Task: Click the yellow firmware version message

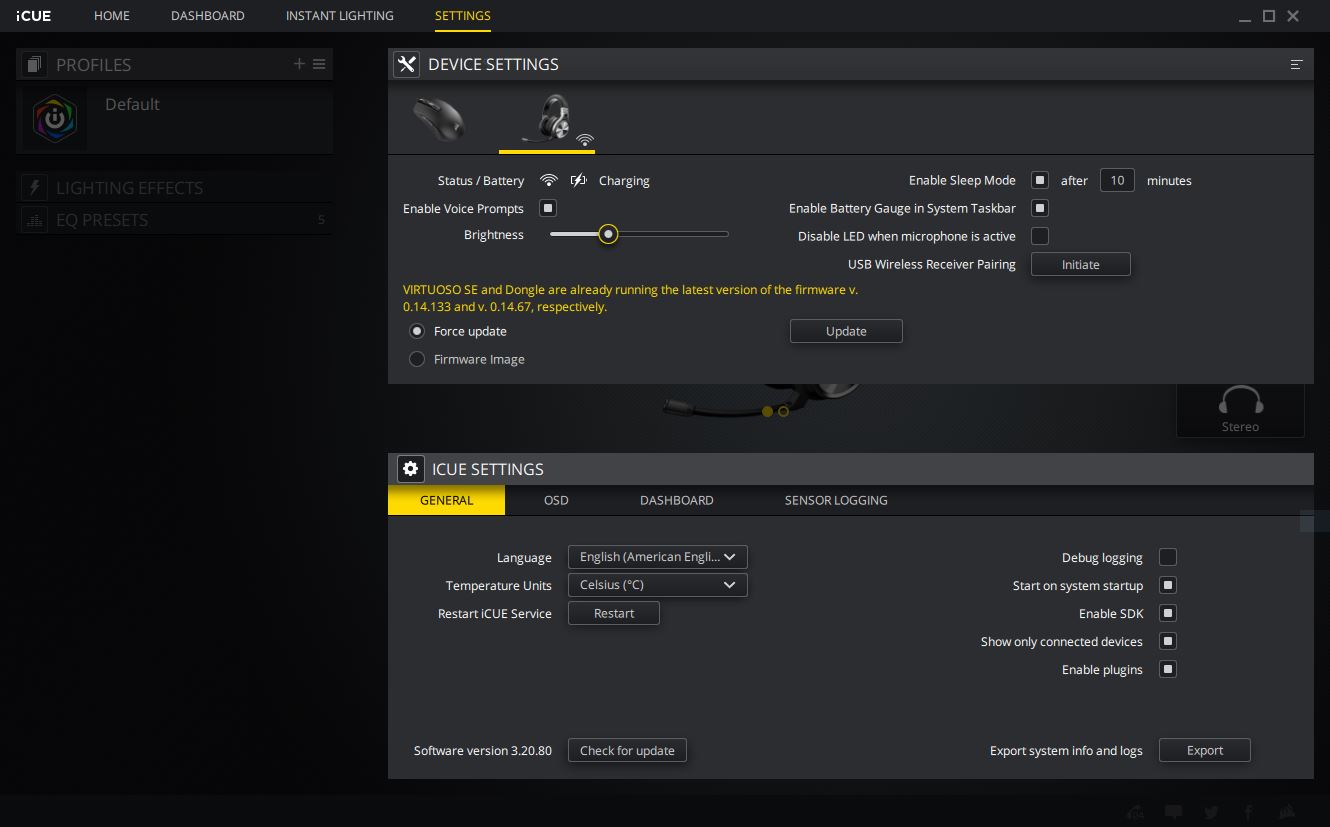Action: 630,298
